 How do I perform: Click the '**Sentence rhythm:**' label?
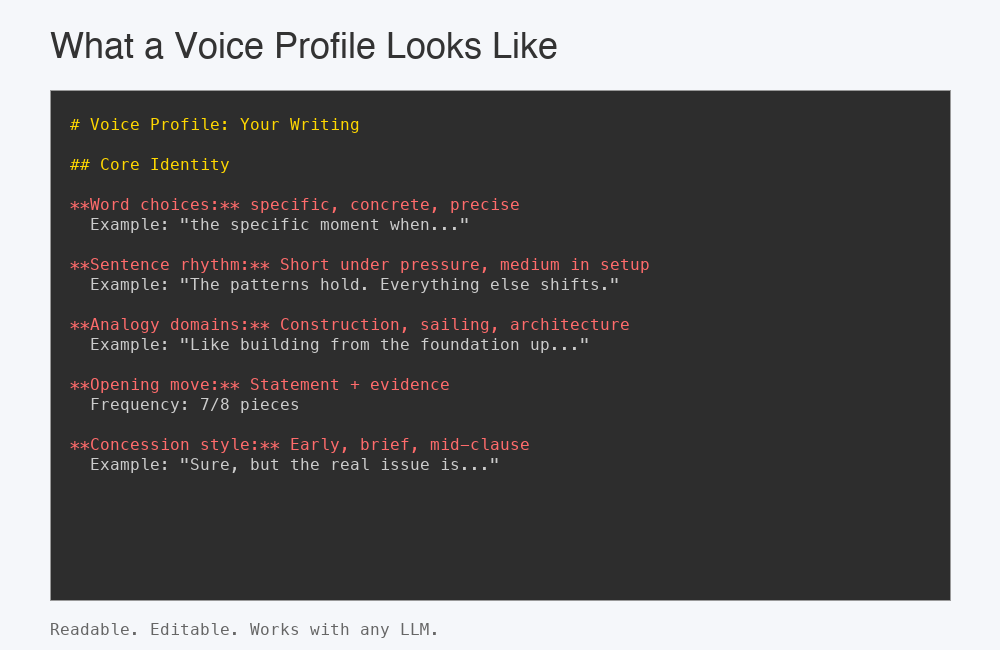(x=170, y=265)
